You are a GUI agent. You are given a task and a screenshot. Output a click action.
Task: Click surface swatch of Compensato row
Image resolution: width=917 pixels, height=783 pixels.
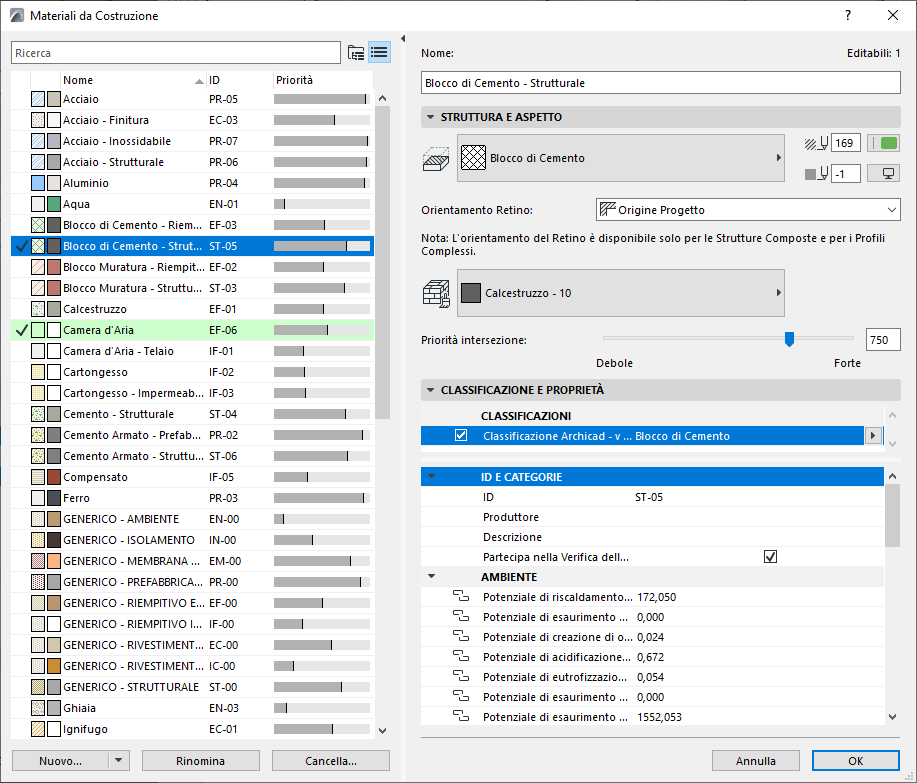click(x=54, y=477)
